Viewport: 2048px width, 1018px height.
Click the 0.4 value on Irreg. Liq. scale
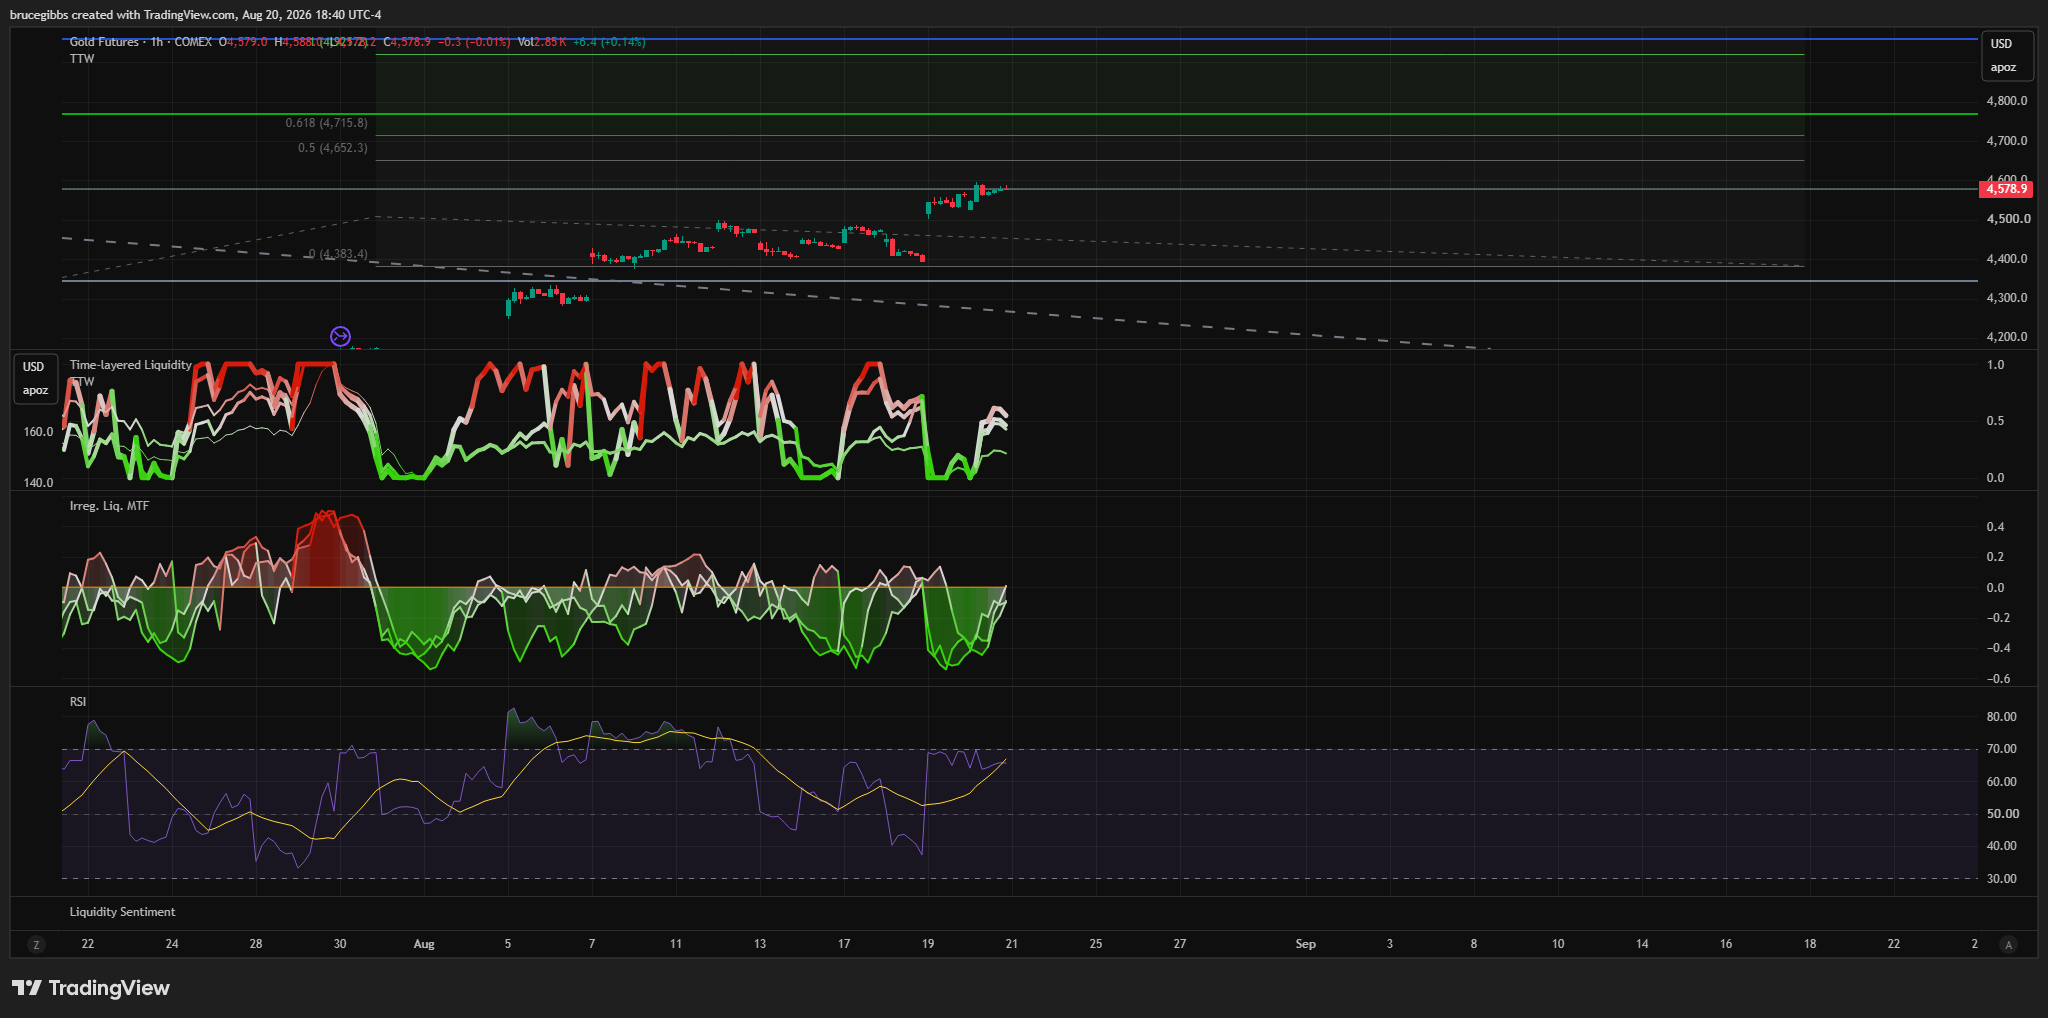[1995, 527]
